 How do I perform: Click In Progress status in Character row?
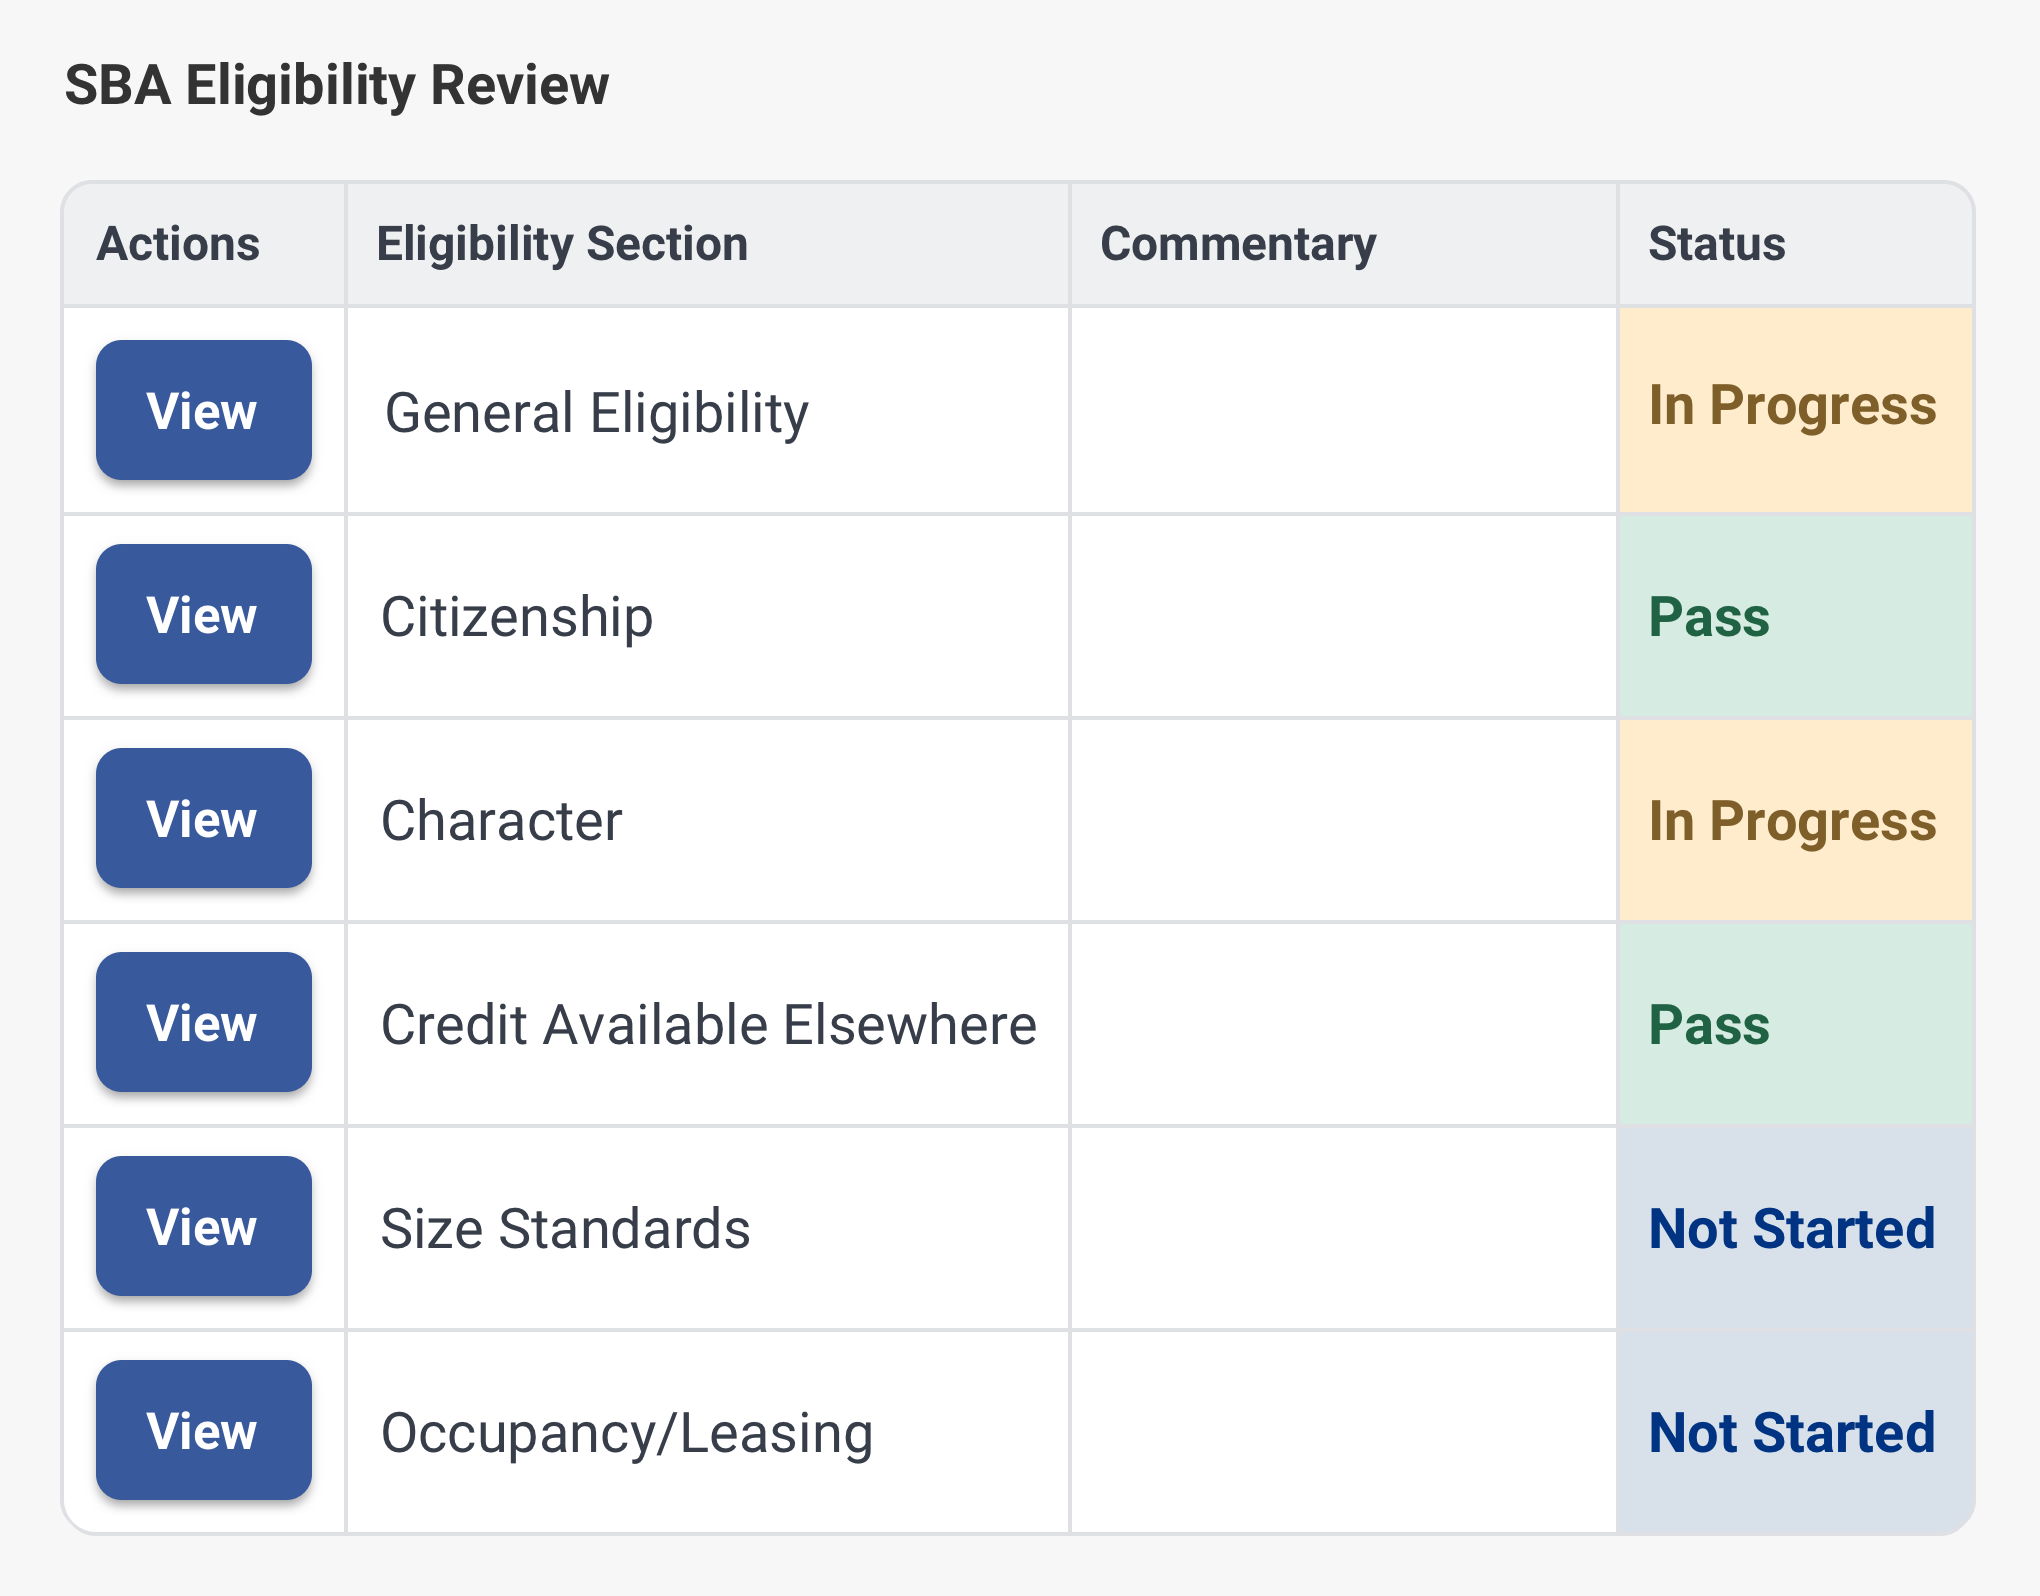tap(1792, 821)
